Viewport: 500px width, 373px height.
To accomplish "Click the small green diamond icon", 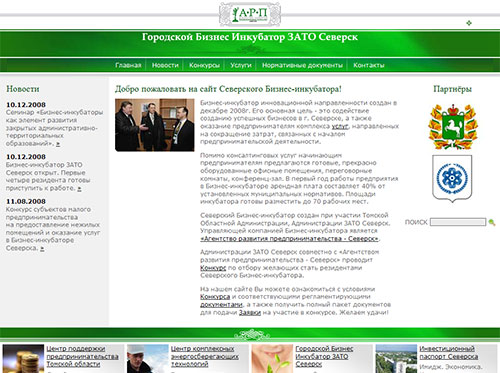I will pos(469,23).
